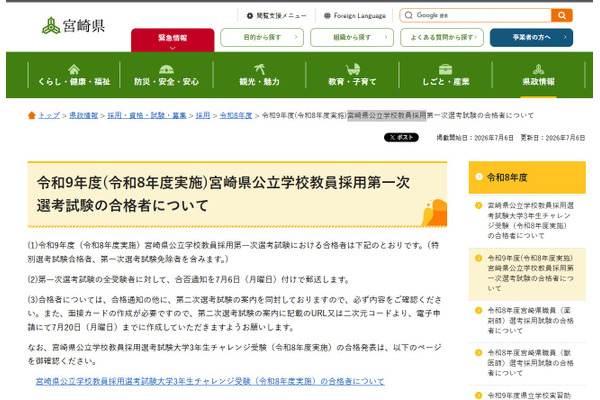Open sidebar link 大学3年生チャレンジ受験の合格者について

[530, 220]
